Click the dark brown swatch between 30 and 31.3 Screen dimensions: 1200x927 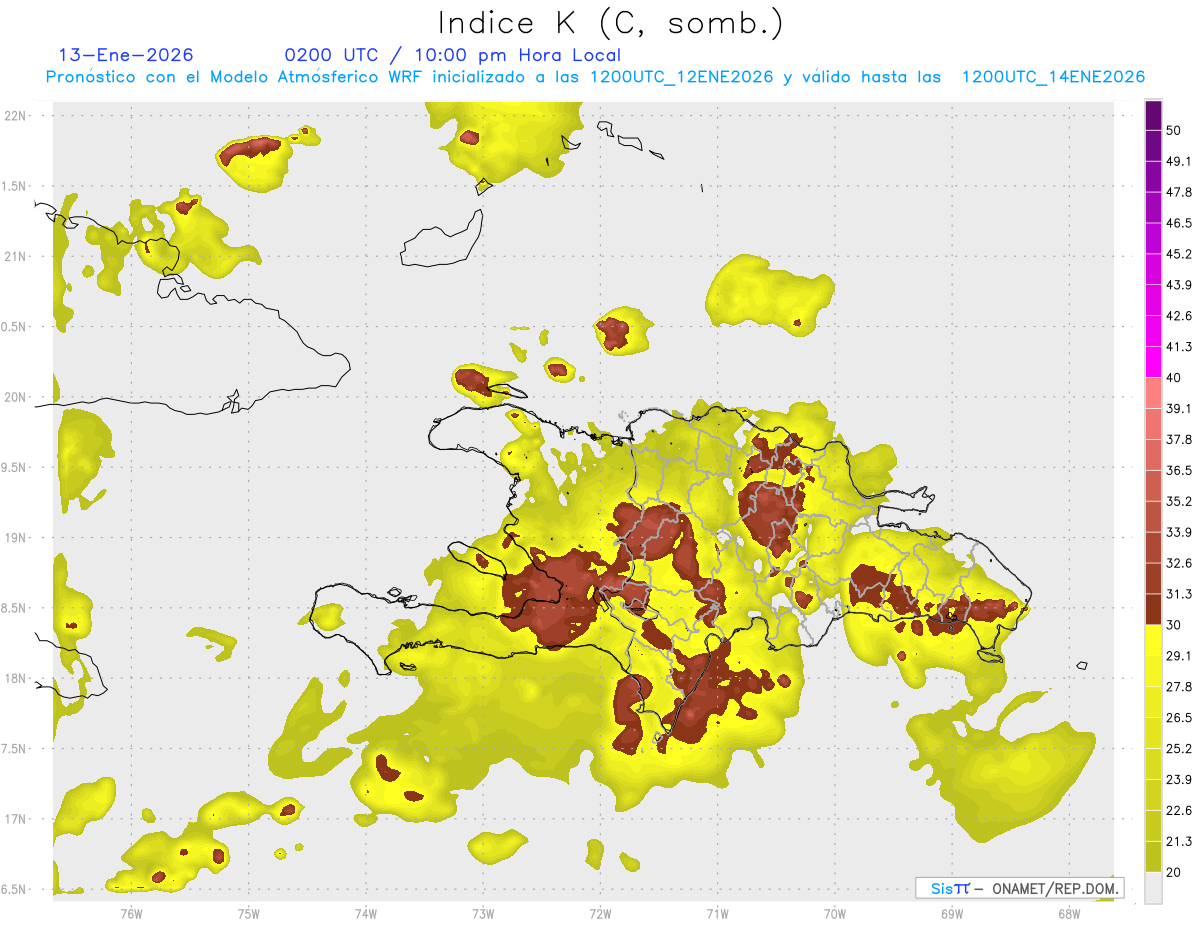1153,609
